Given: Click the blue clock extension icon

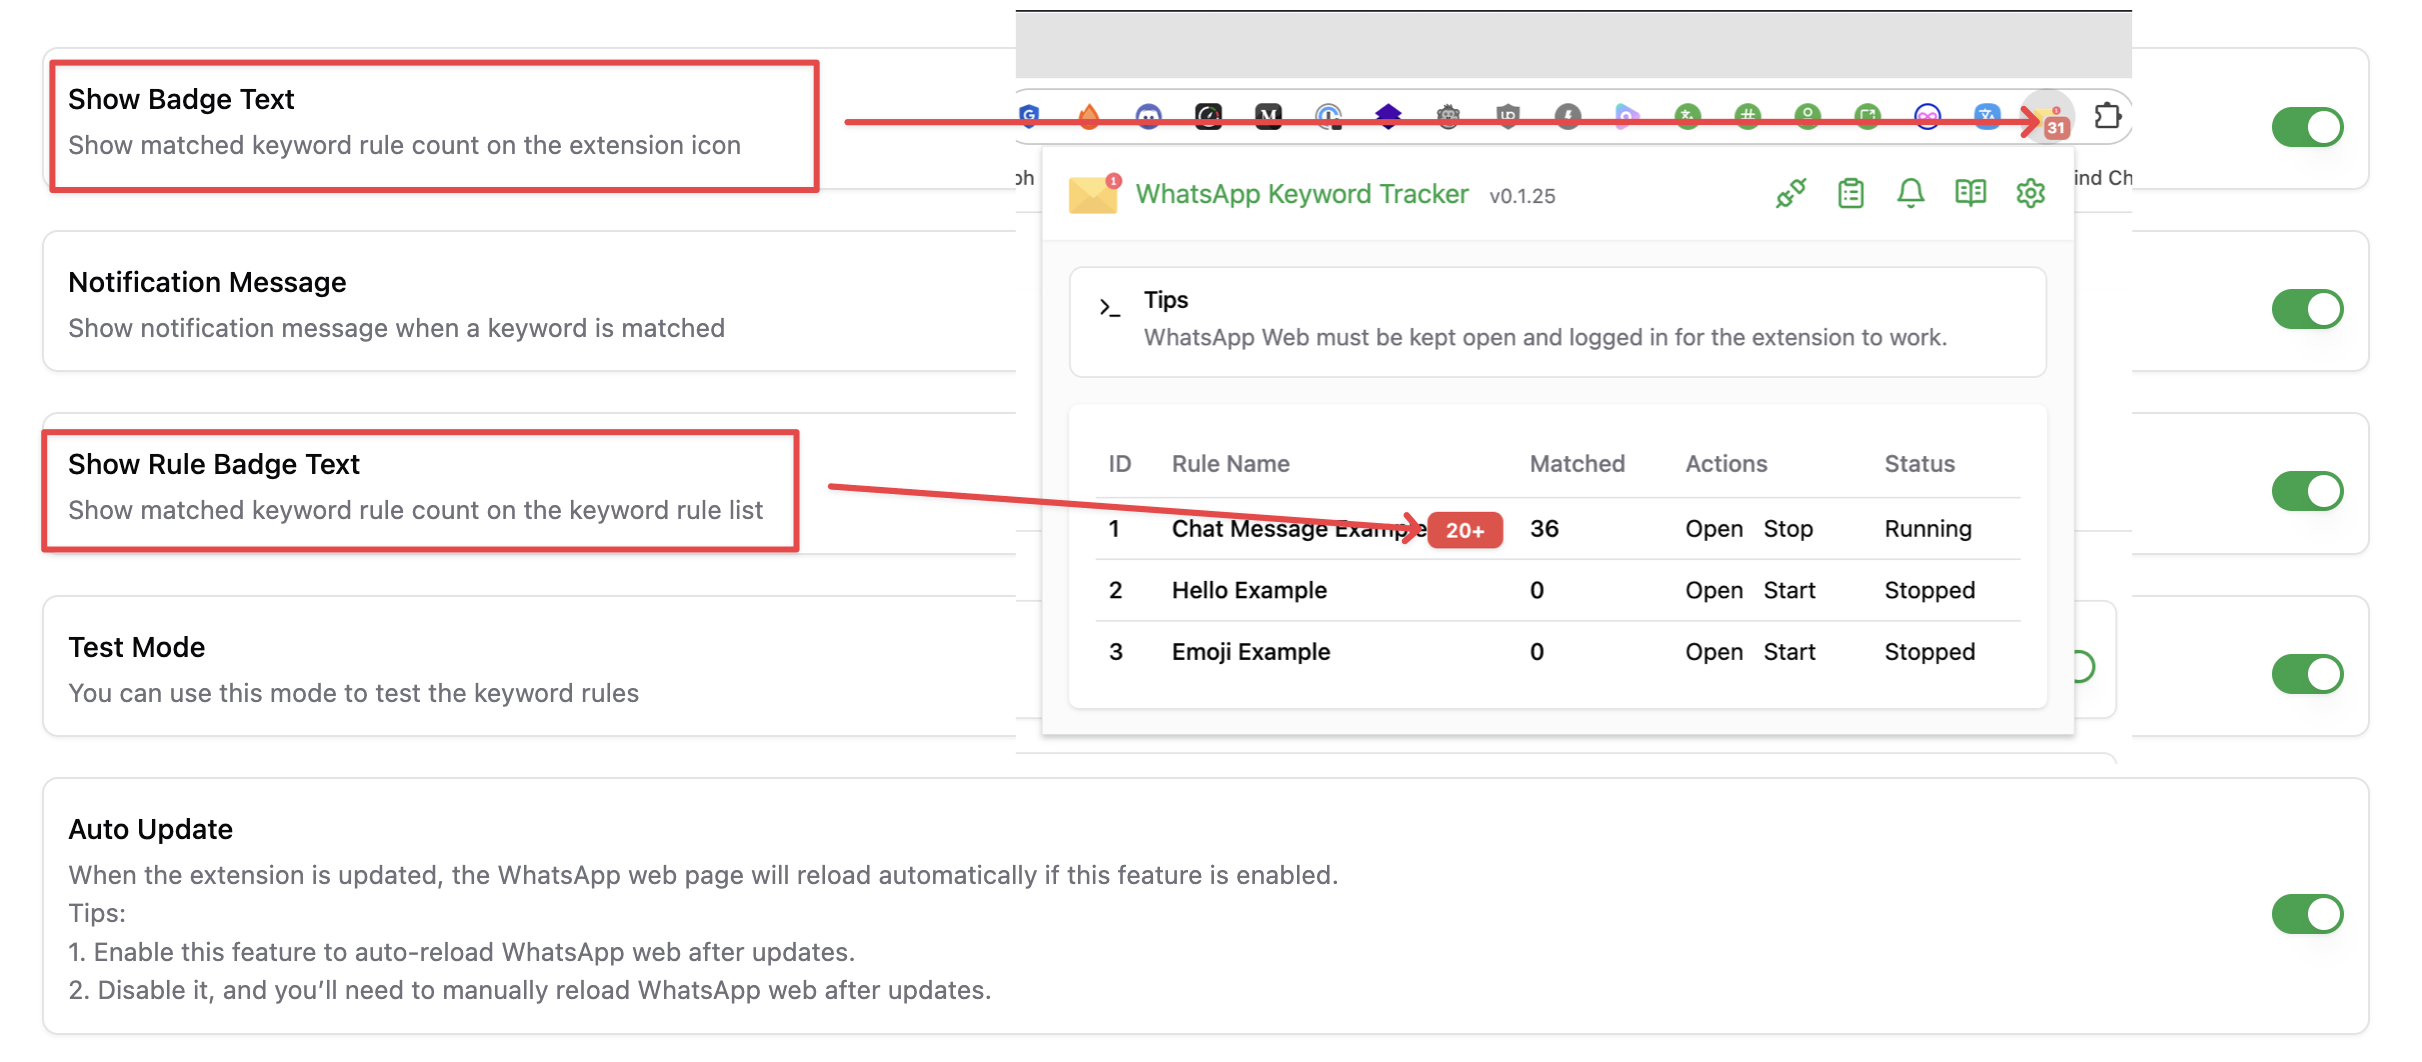Looking at the screenshot, I should pyautogui.click(x=1329, y=117).
